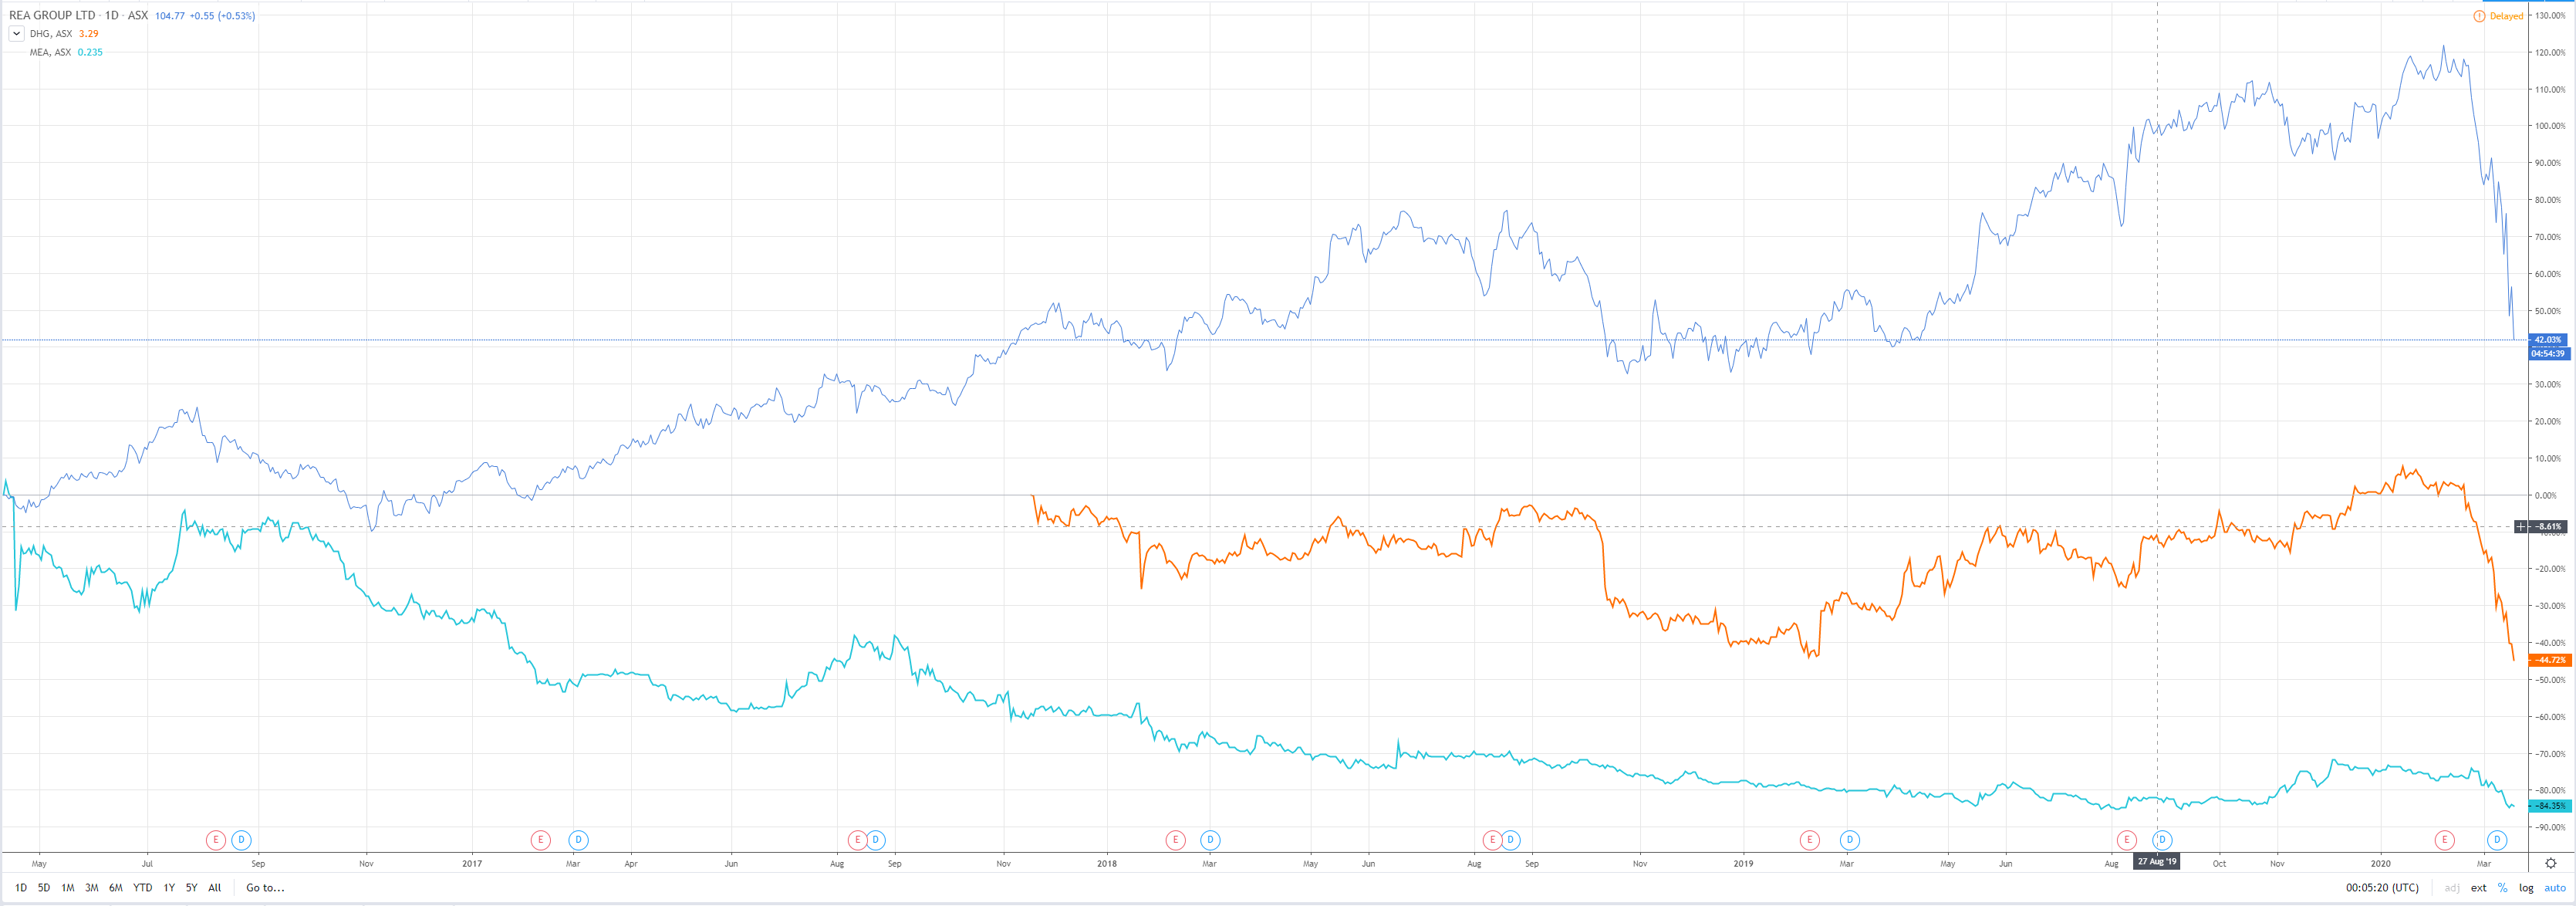Click the first earnings E marker near July
Screen dimensions: 2576x906
pos(215,840)
